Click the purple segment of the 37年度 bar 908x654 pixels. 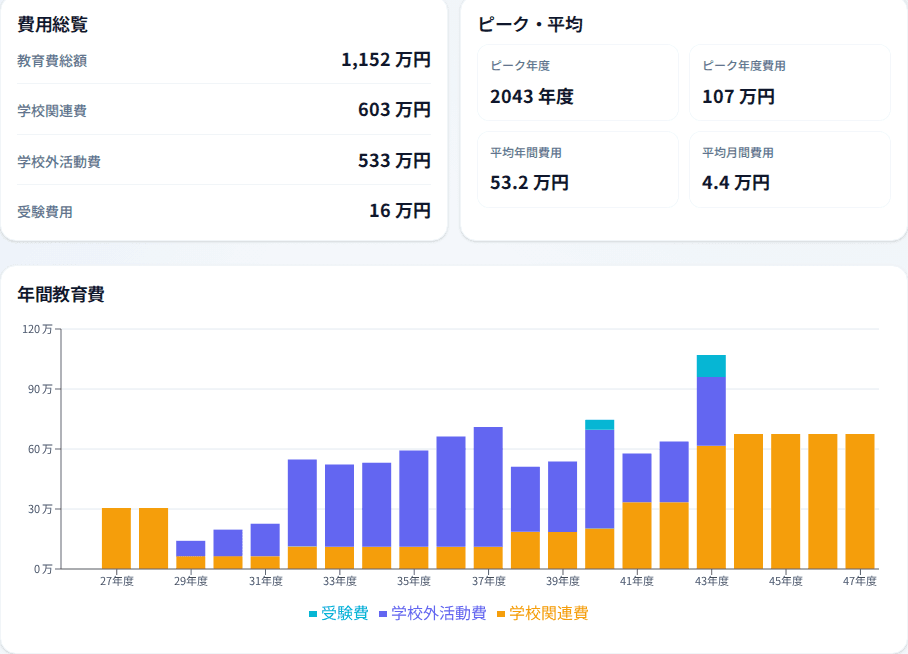click(488, 487)
